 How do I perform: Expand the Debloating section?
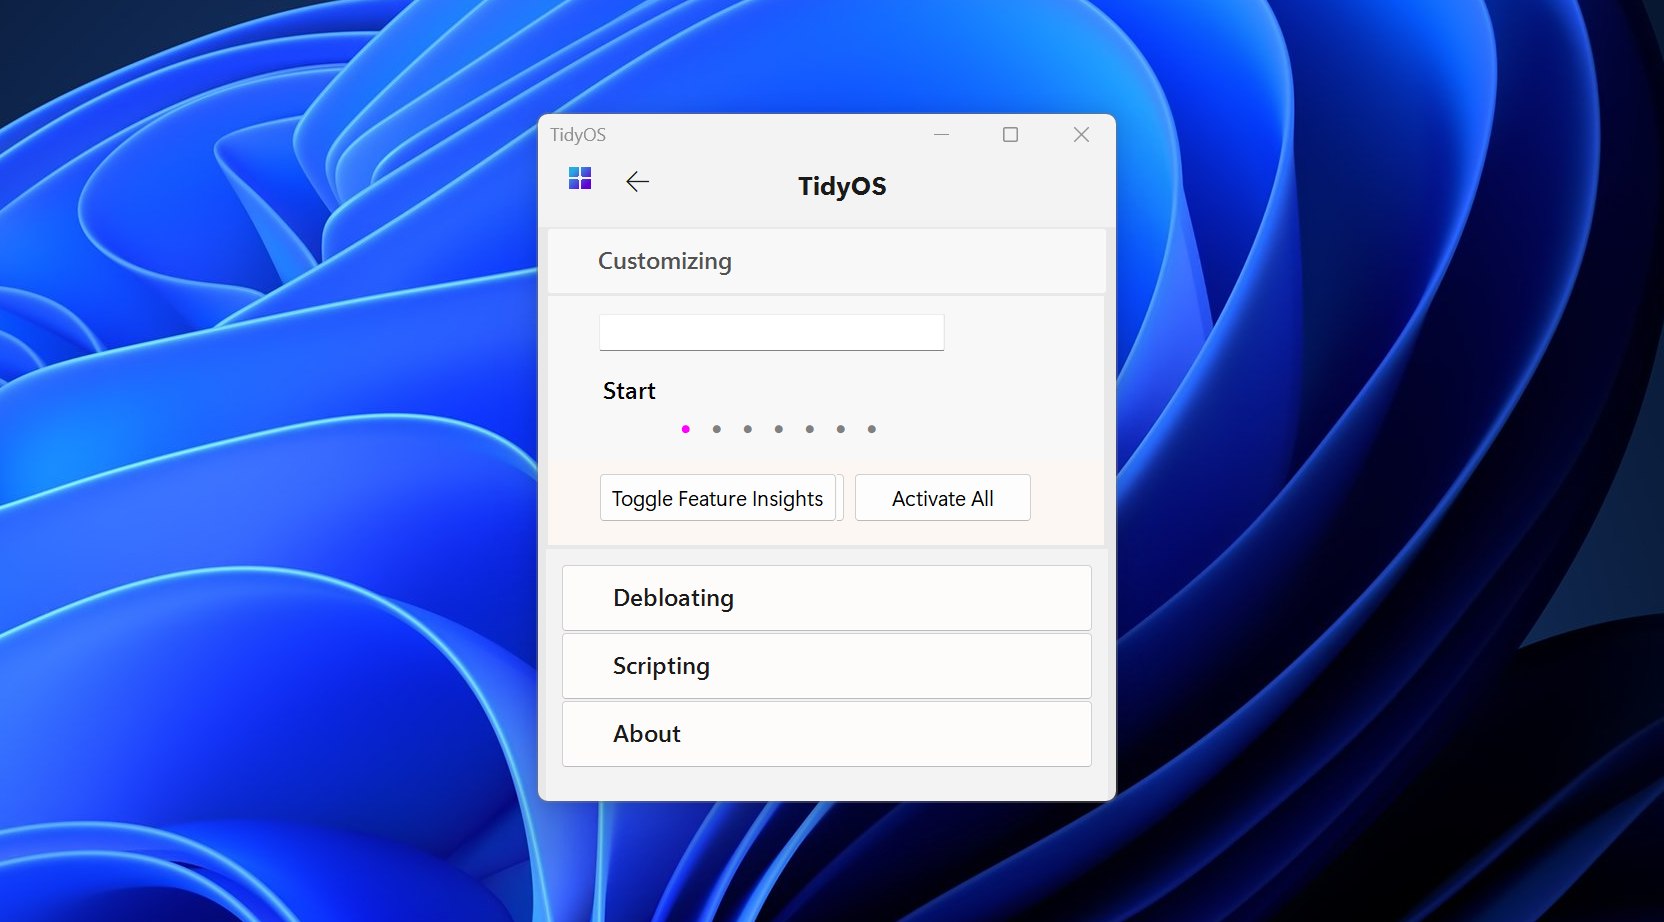click(826, 598)
